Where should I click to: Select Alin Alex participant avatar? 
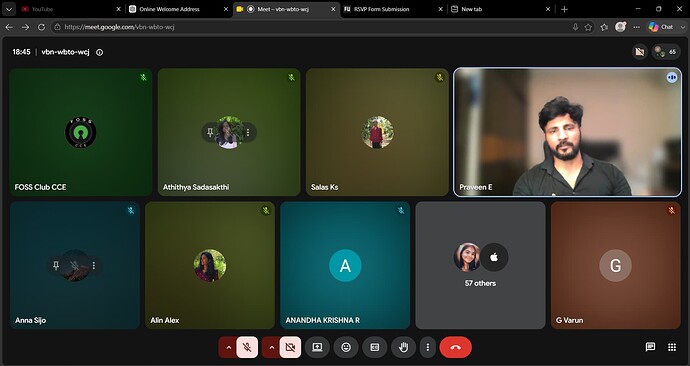(x=210, y=265)
